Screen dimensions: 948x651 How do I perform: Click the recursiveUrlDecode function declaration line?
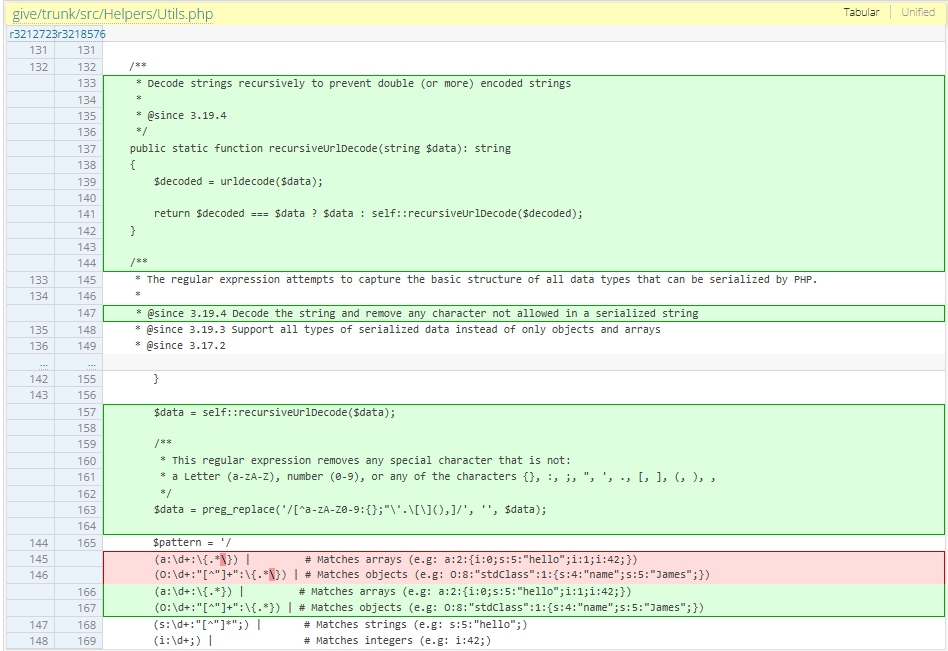pyautogui.click(x=320, y=149)
